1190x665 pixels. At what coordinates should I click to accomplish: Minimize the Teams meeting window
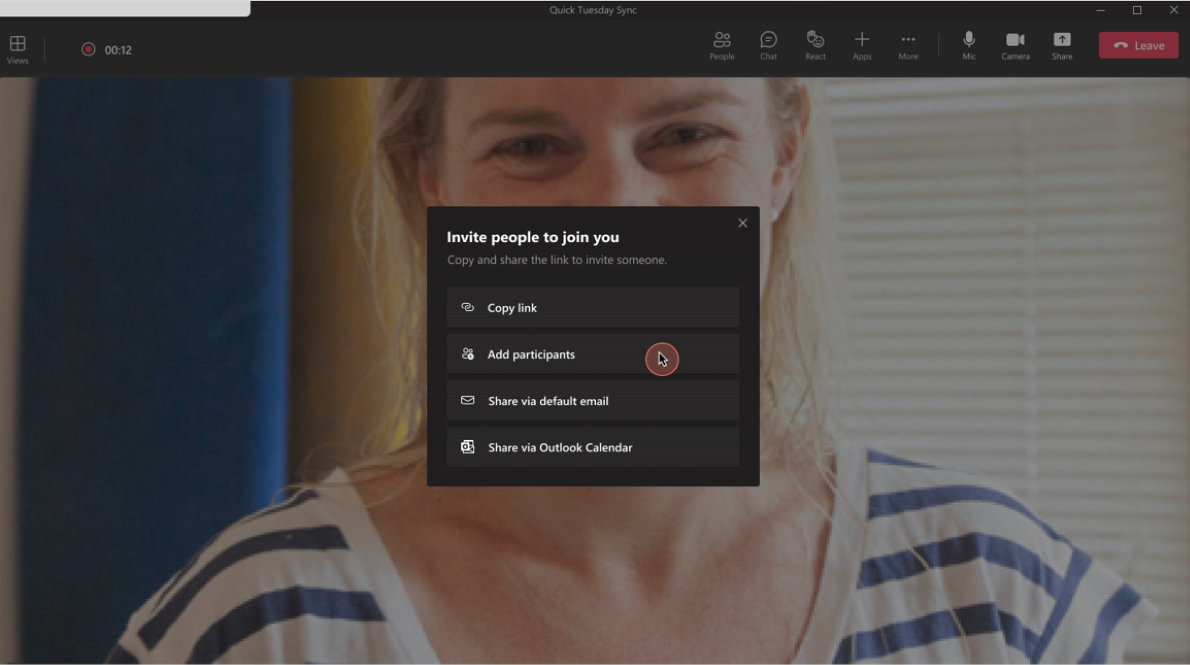point(1100,10)
